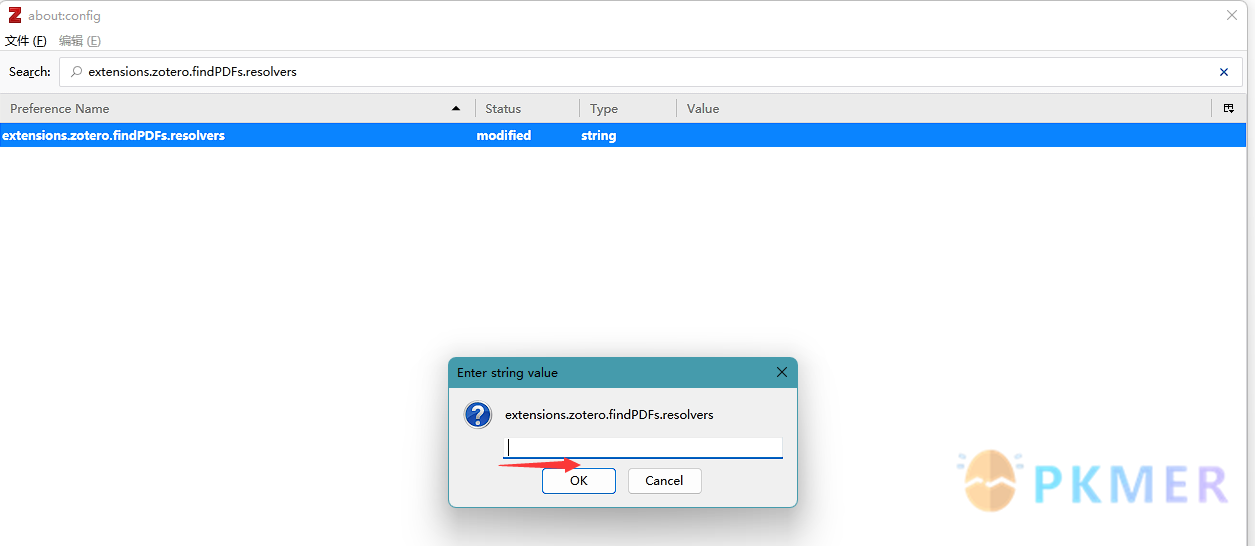This screenshot has width=1255, height=546.
Task: Close the Enter string value dialog
Action: pos(782,372)
